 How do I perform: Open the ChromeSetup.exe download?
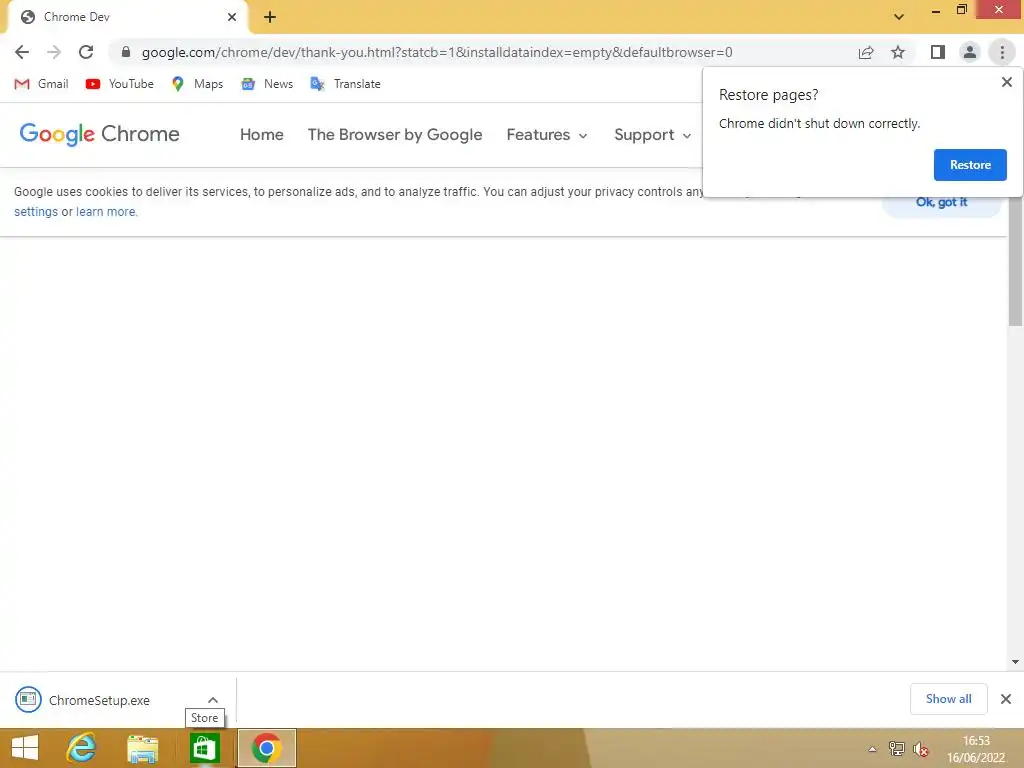[x=99, y=700]
